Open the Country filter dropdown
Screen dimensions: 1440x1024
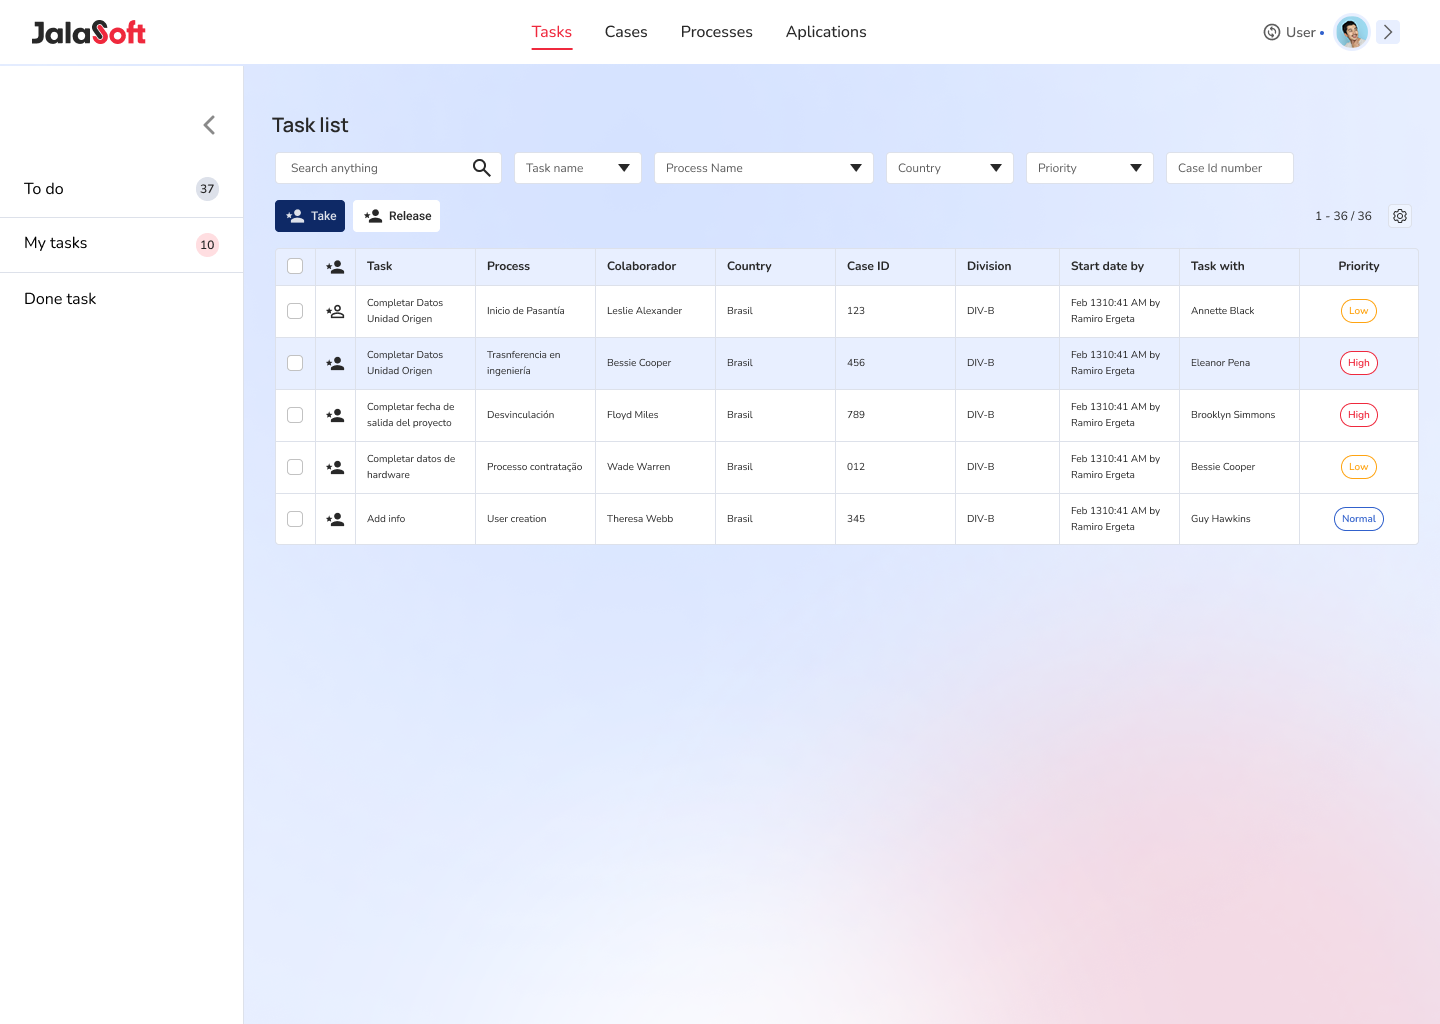click(950, 168)
